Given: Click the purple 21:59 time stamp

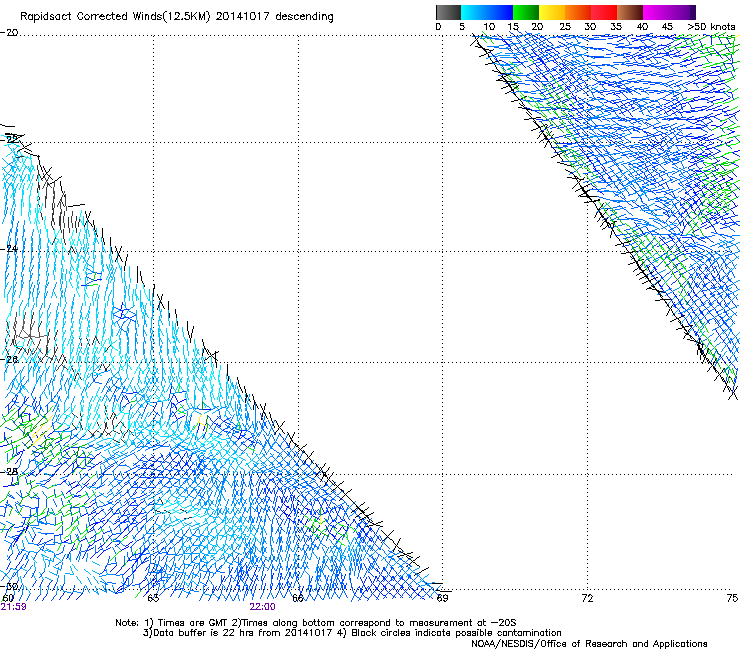Looking at the screenshot, I should click(x=13, y=607).
